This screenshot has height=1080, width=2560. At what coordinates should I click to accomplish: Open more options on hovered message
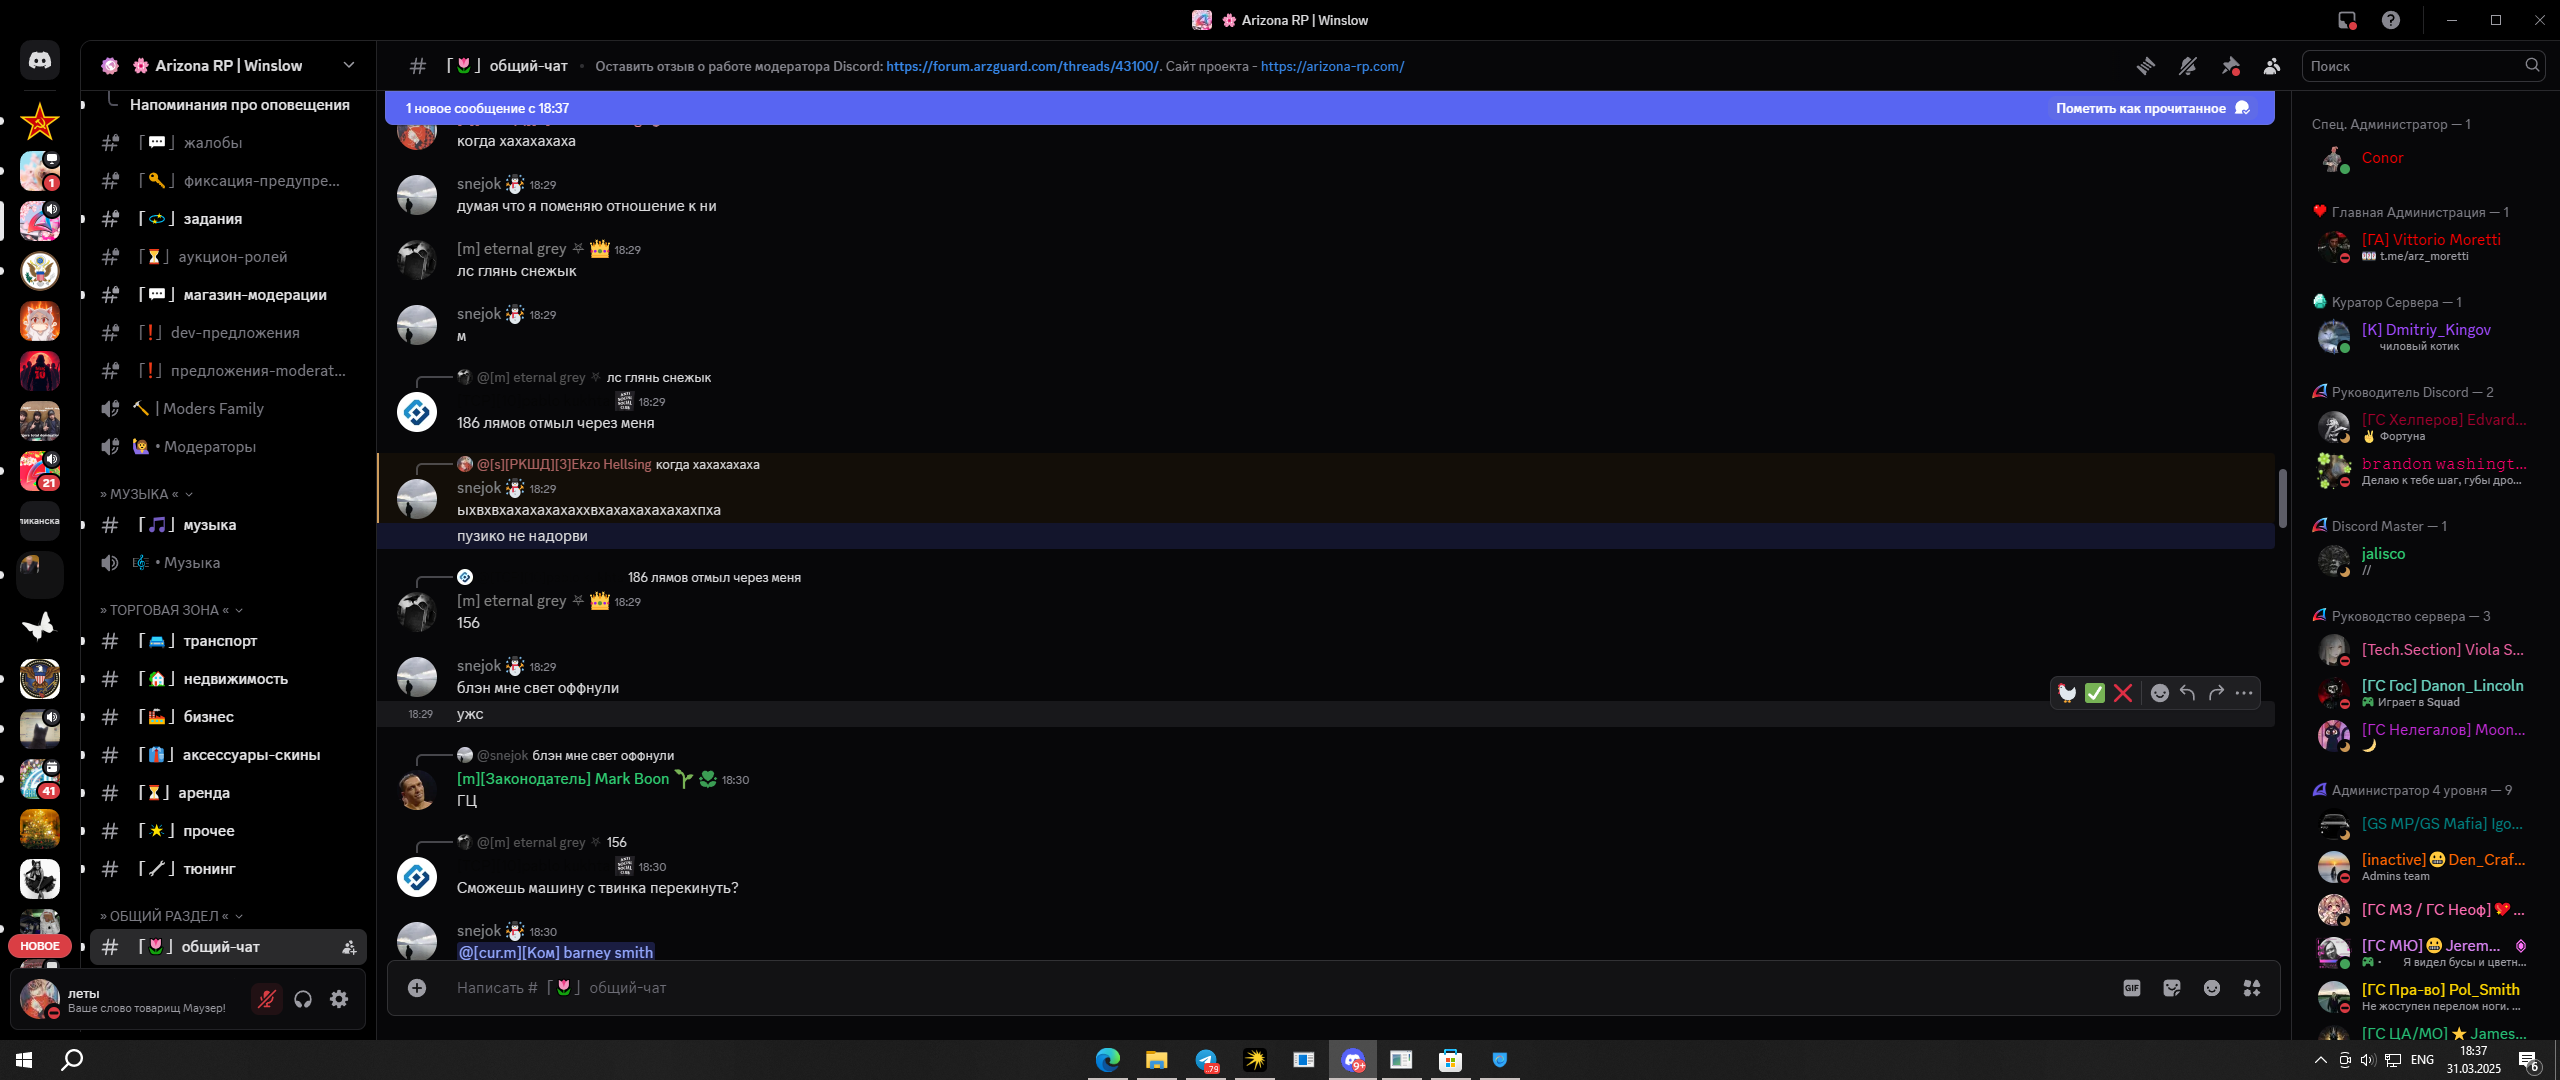pos(2244,693)
